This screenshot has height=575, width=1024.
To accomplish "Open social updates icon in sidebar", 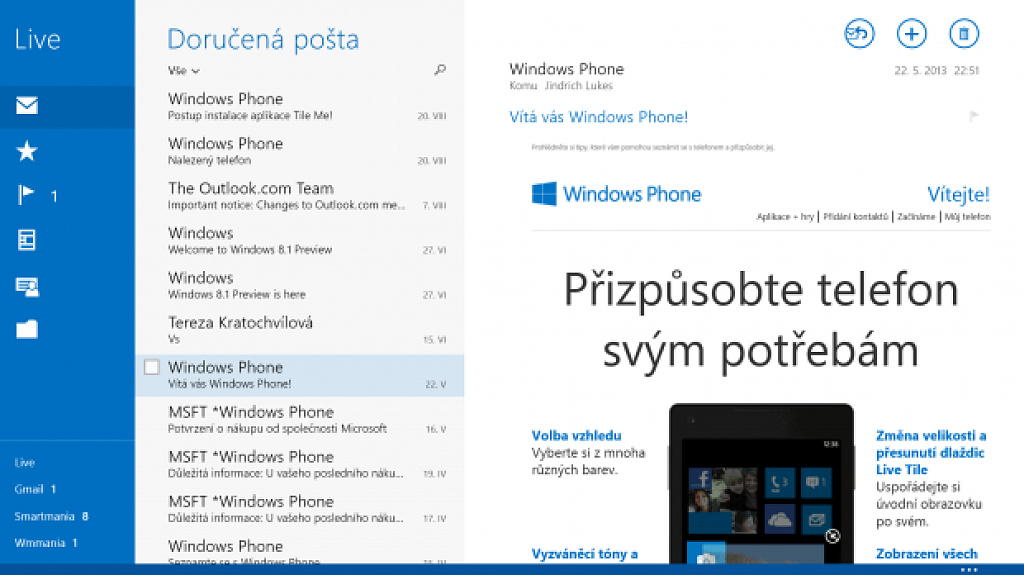I will 27,286.
